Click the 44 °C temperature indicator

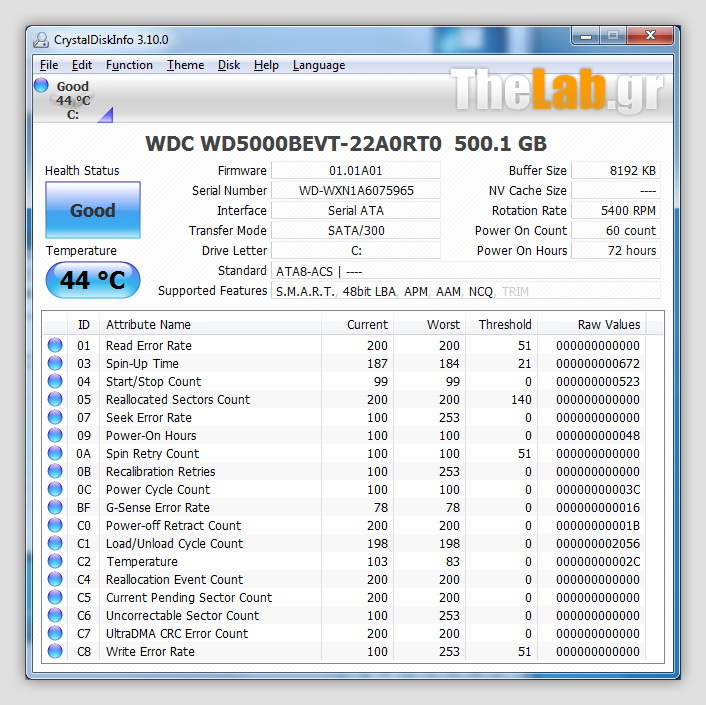93,280
